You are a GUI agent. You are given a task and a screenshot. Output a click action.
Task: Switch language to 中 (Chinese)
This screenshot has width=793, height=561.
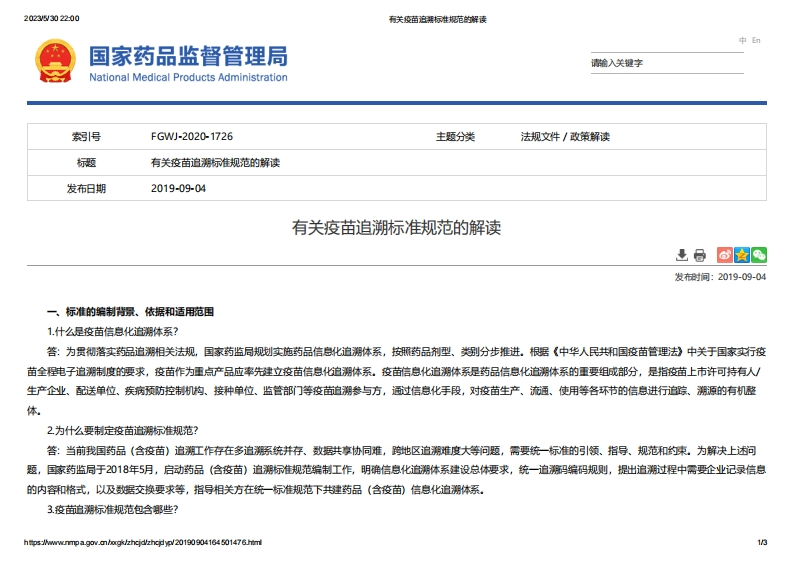click(743, 40)
